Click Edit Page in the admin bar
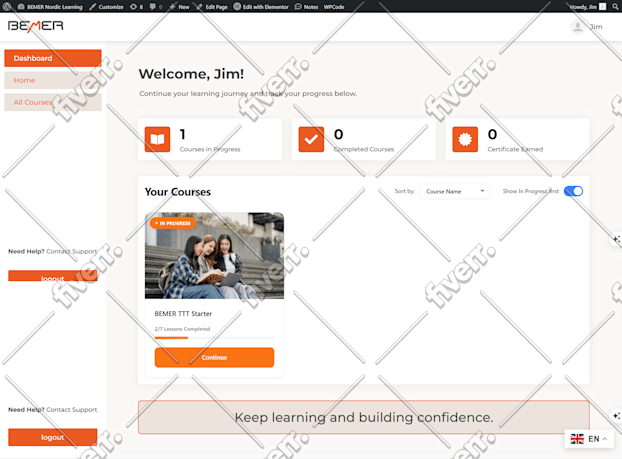This screenshot has height=459, width=622. click(x=212, y=7)
